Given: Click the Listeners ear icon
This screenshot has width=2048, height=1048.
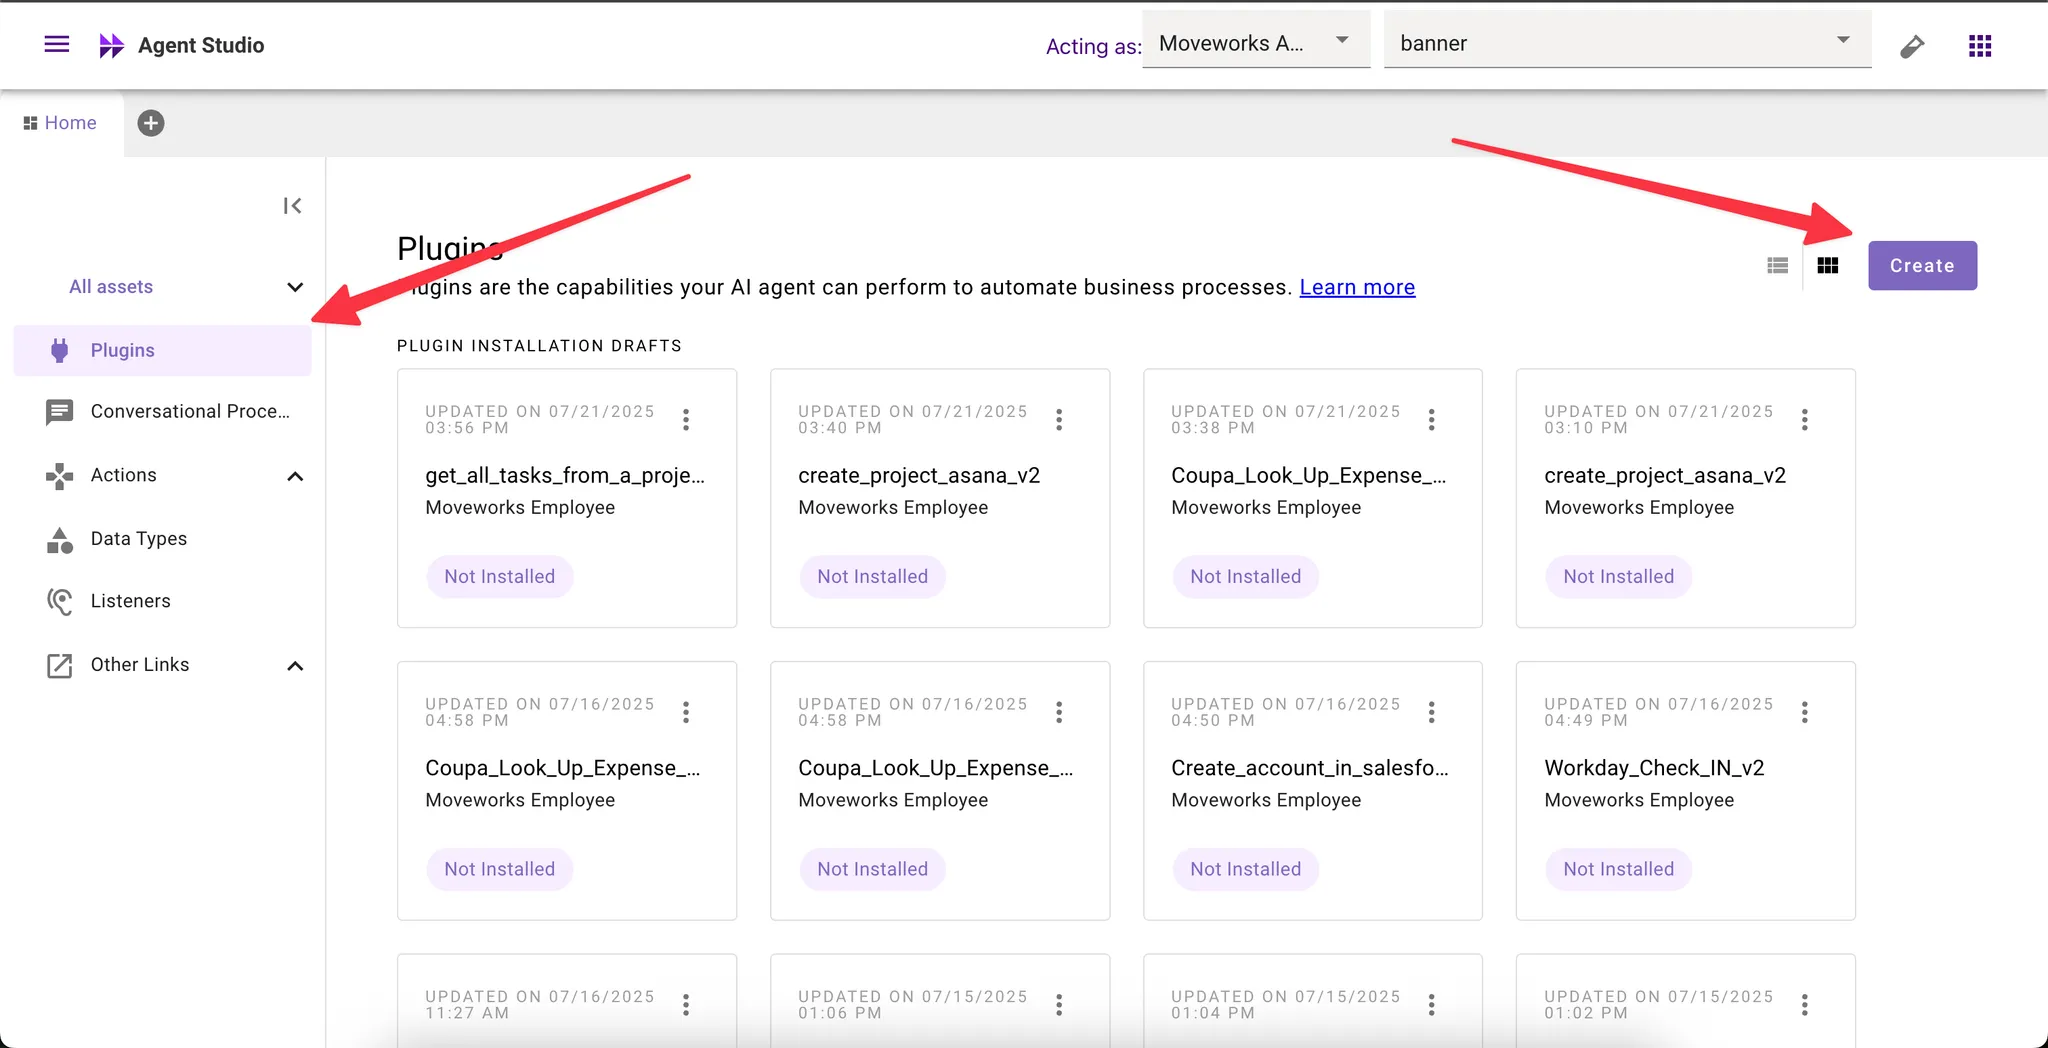Looking at the screenshot, I should coord(60,601).
